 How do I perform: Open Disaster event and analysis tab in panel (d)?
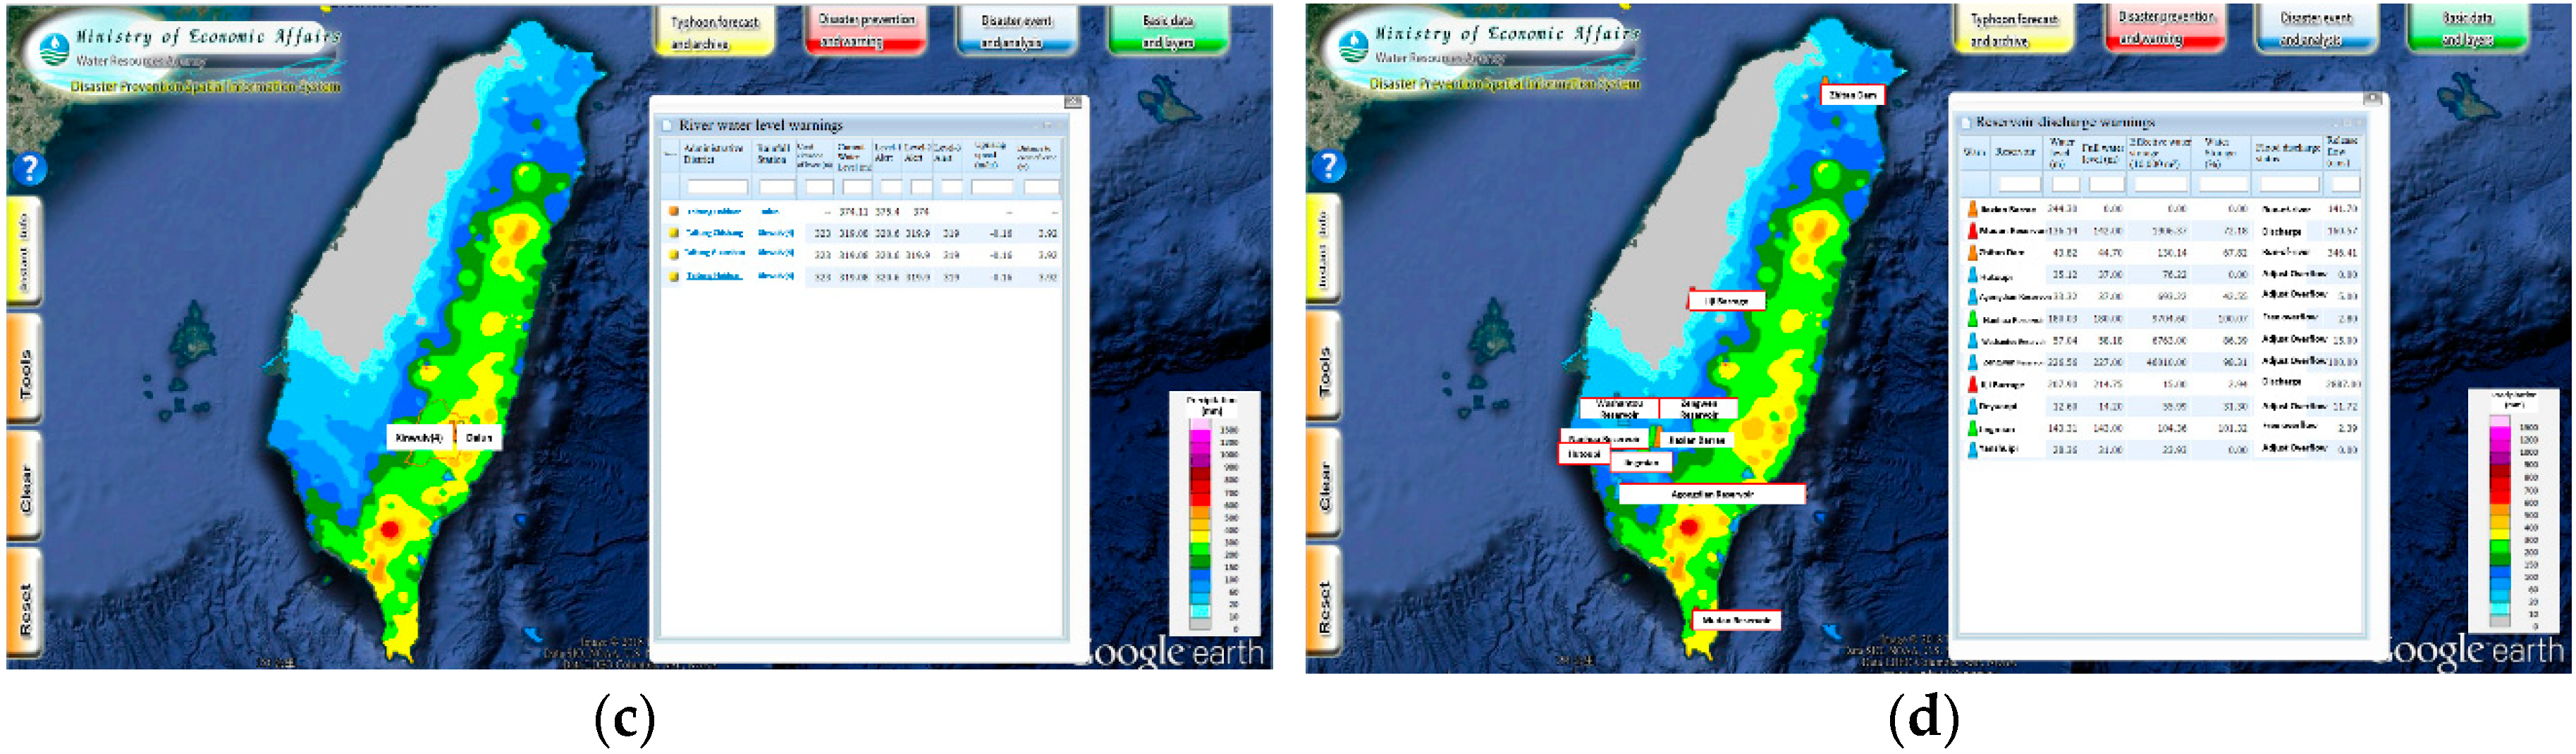[x=2315, y=29]
